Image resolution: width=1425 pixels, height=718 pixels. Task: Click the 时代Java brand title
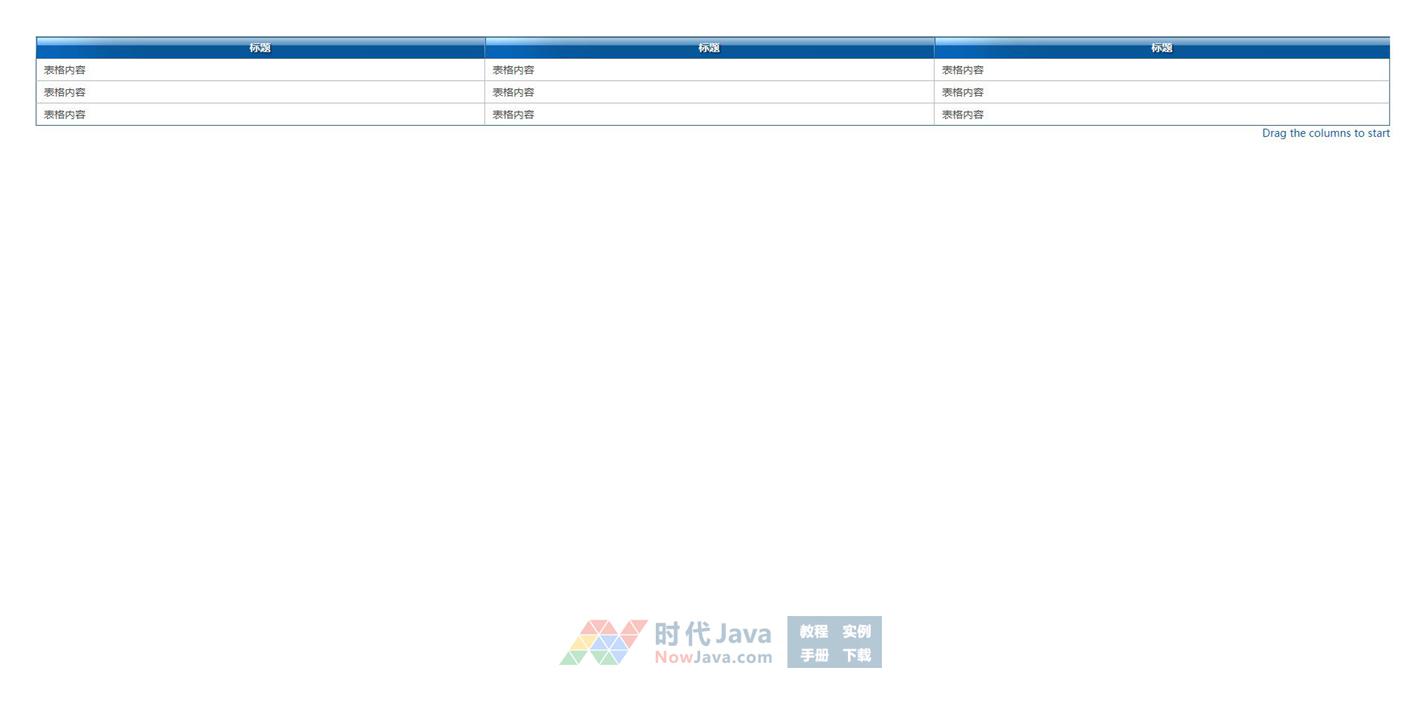713,633
